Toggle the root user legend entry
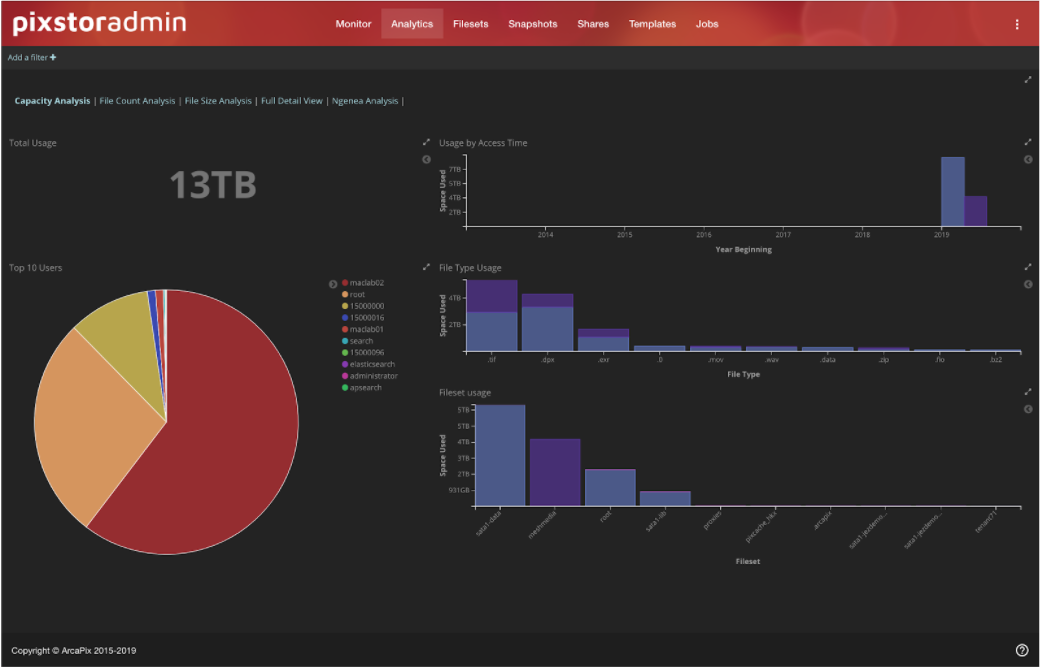This screenshot has width=1041, height=670. [357, 294]
